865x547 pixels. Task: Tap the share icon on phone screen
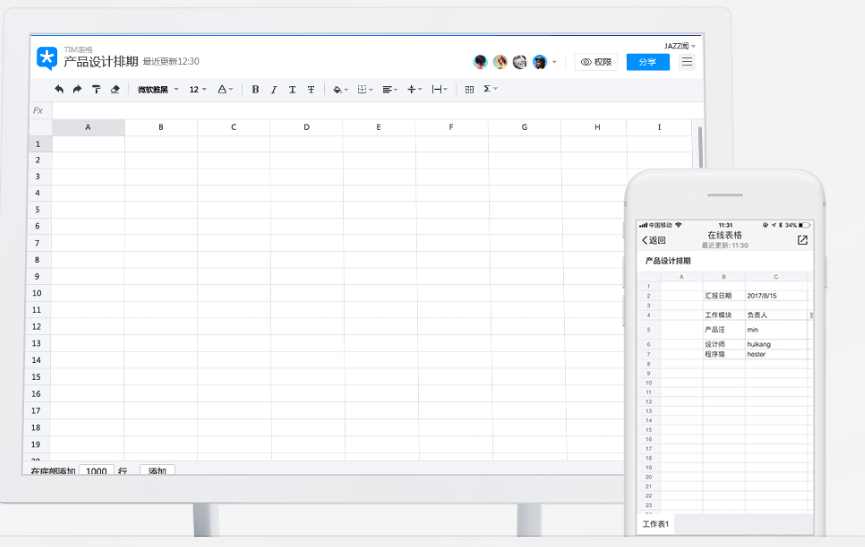tap(802, 240)
